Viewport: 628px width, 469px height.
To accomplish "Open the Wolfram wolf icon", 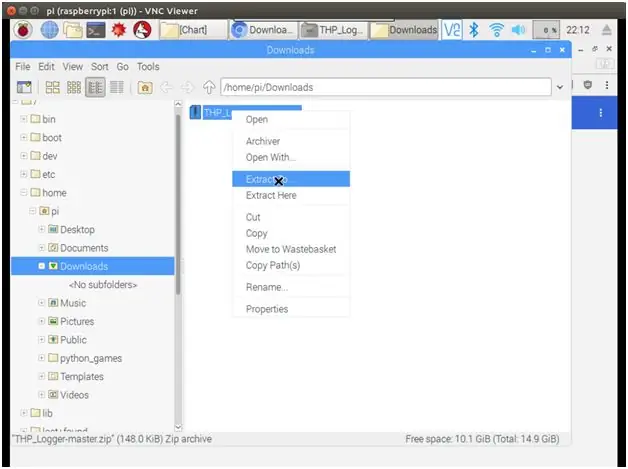I will (x=142, y=30).
